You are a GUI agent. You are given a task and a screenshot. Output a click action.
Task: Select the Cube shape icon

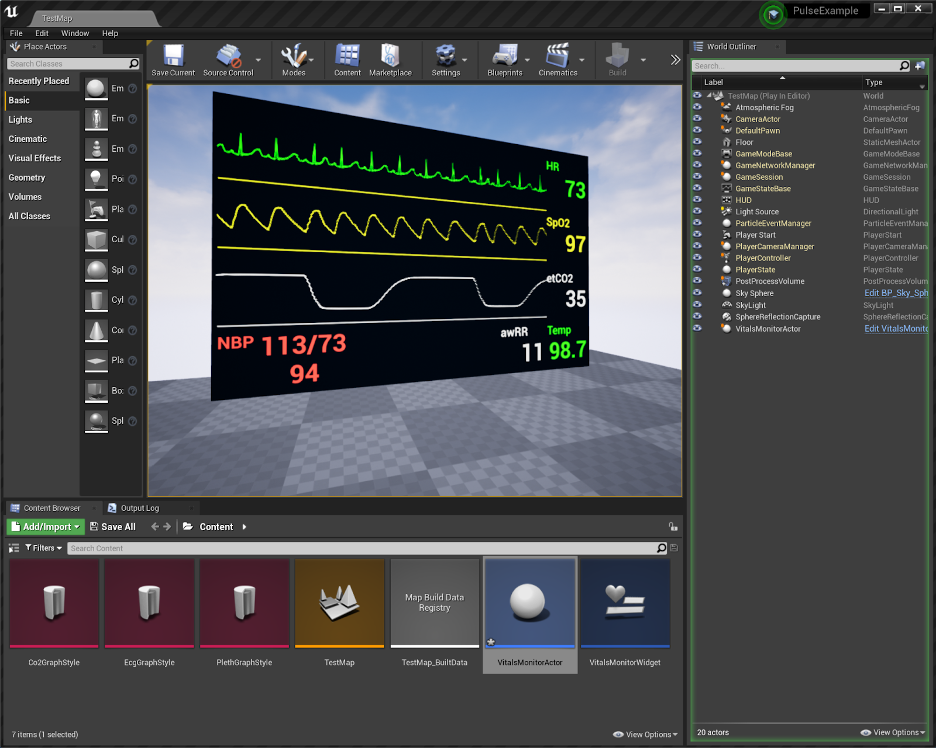point(96,239)
